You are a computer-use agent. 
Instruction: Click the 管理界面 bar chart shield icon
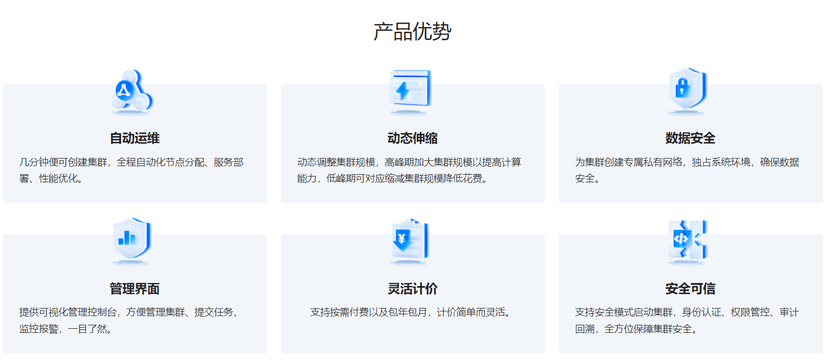132,241
